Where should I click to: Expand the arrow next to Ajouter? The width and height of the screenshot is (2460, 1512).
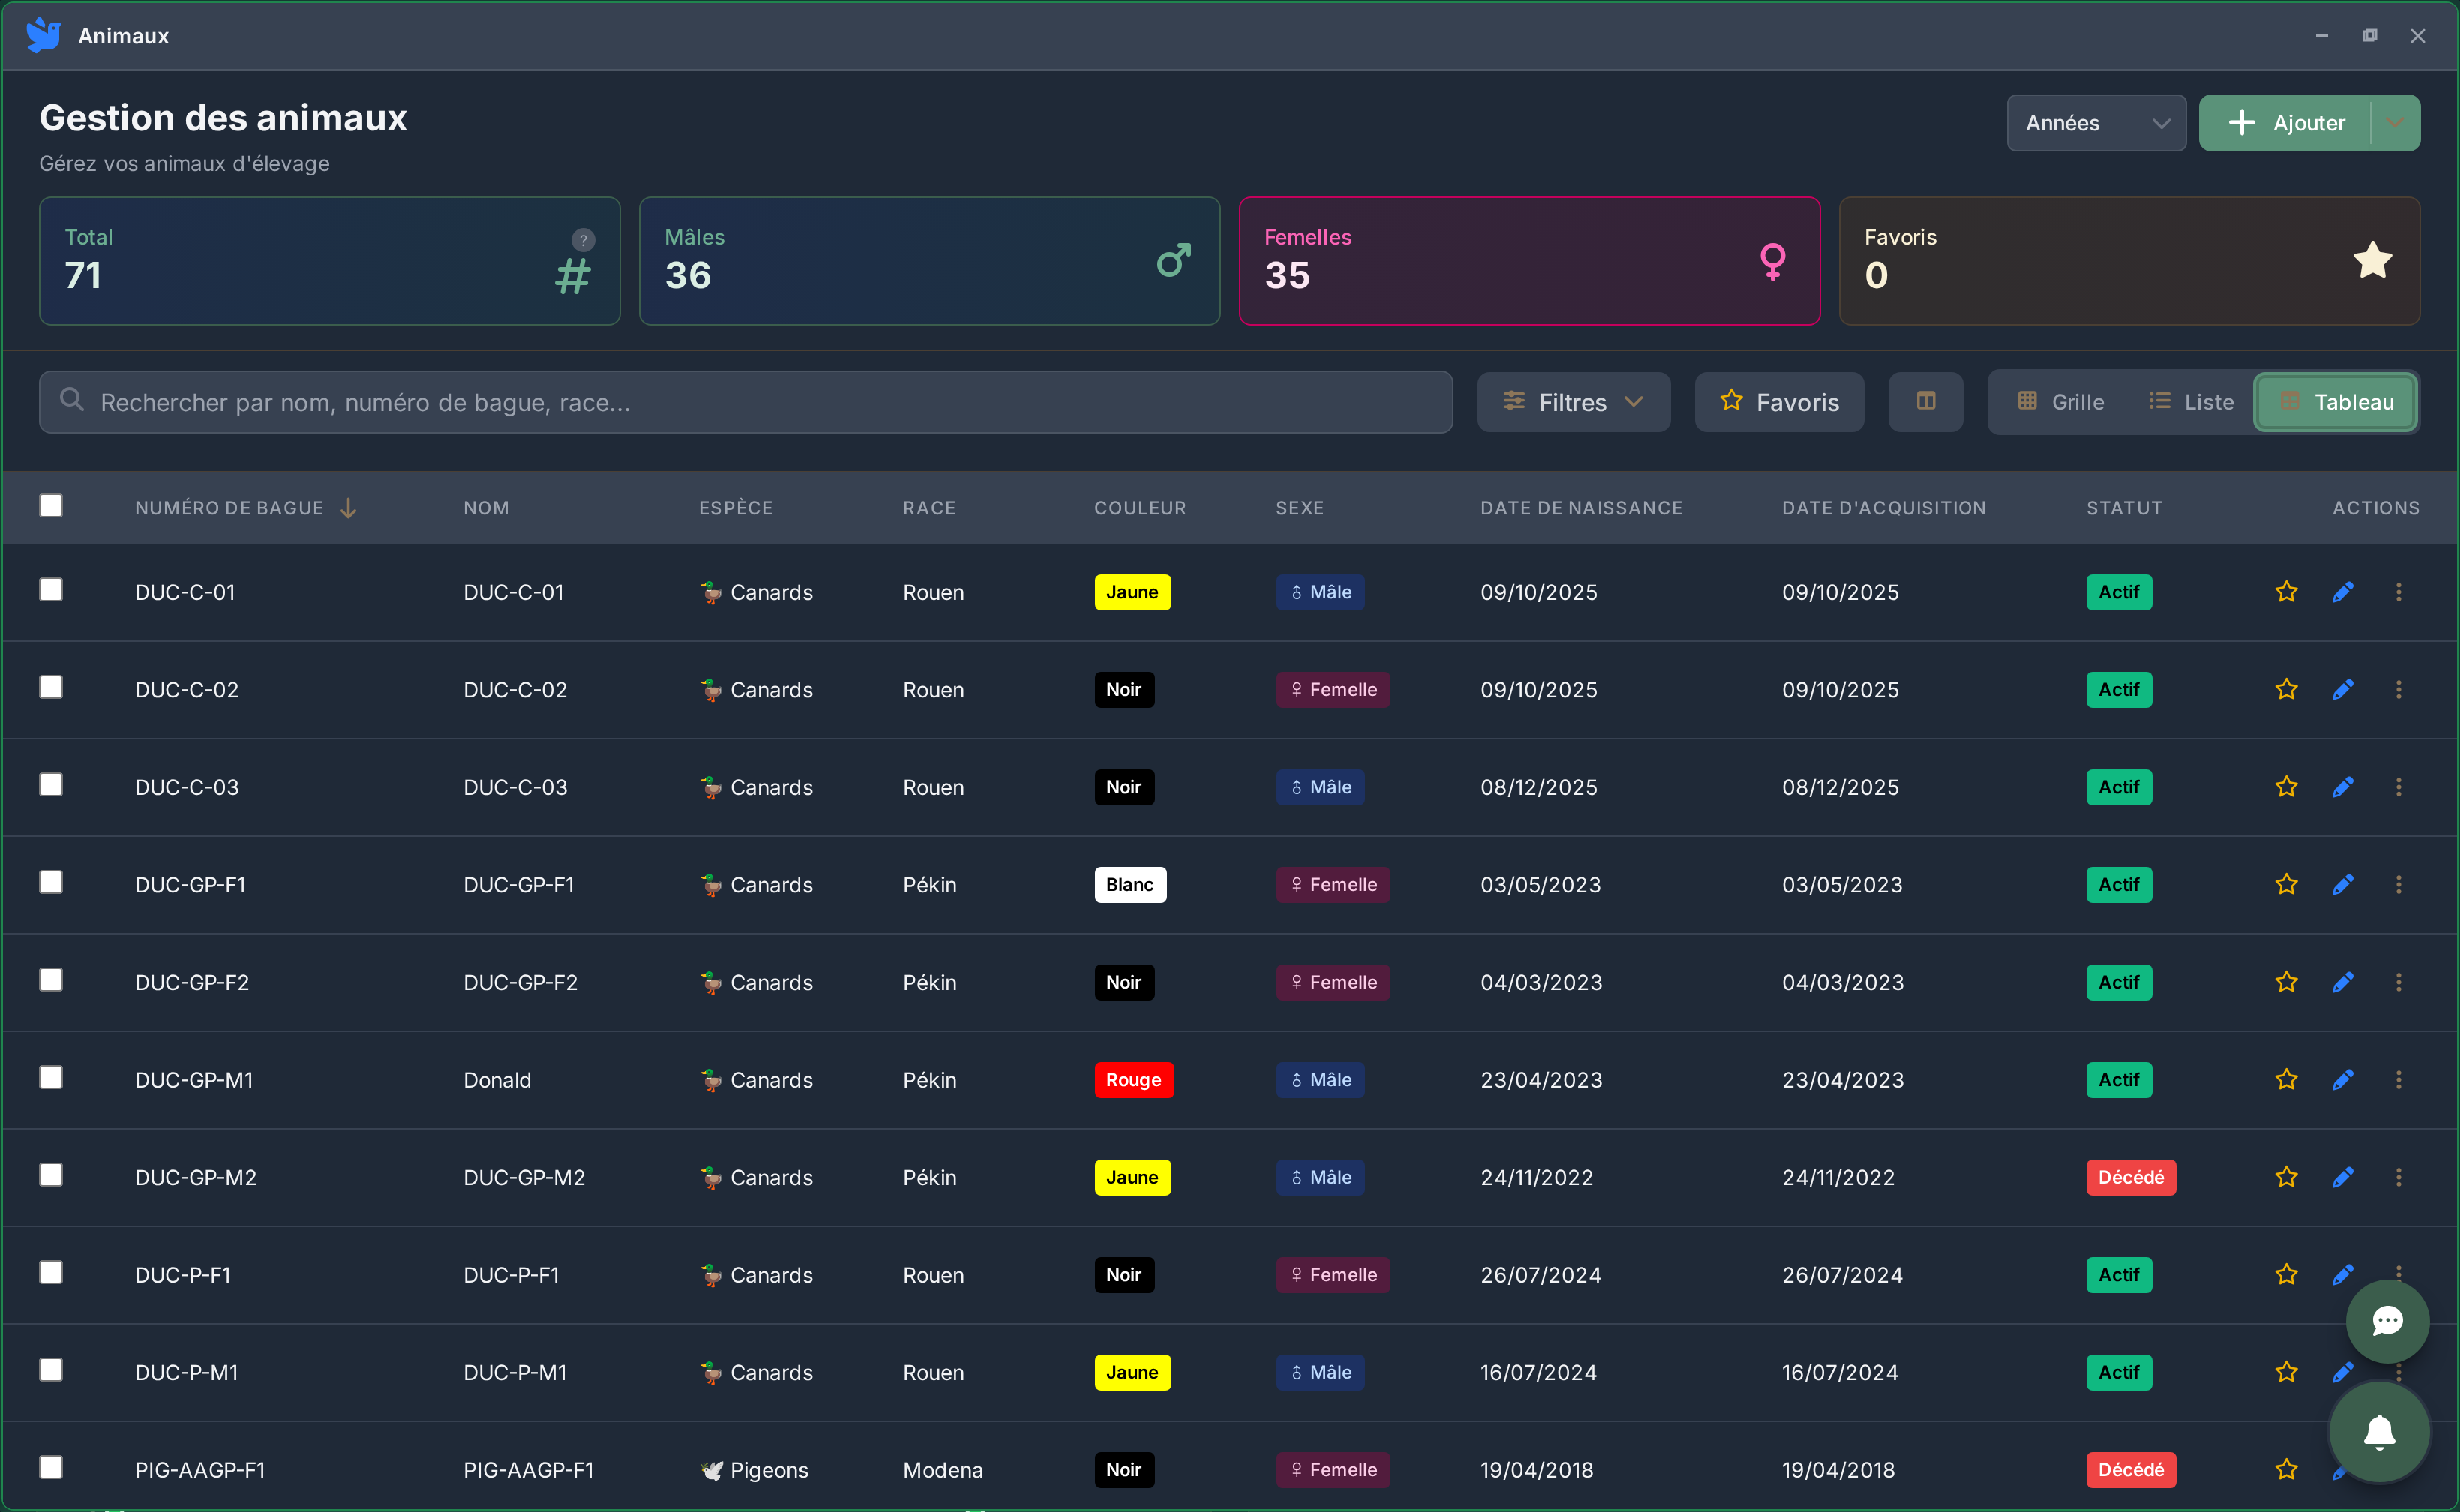point(2395,123)
